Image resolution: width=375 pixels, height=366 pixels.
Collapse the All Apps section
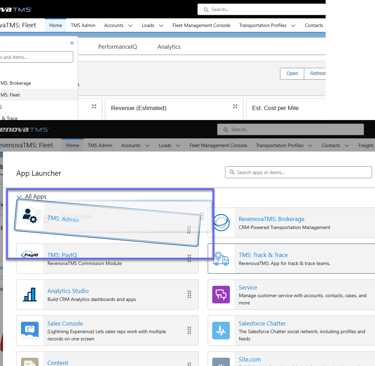[x=19, y=197]
